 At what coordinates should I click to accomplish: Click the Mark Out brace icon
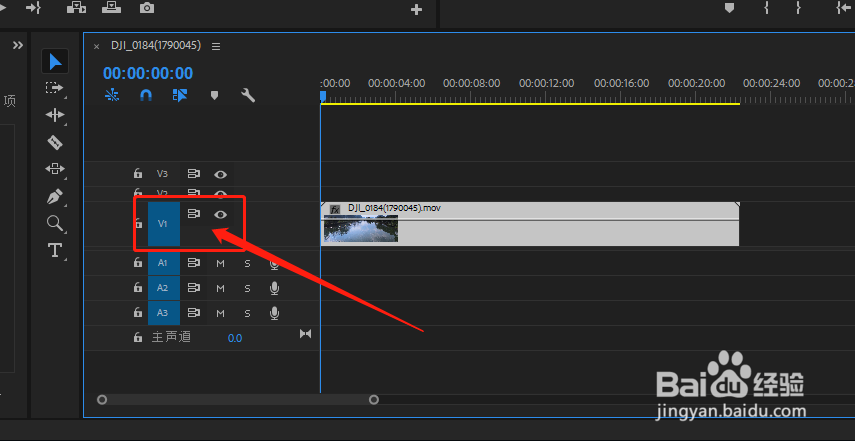click(798, 8)
